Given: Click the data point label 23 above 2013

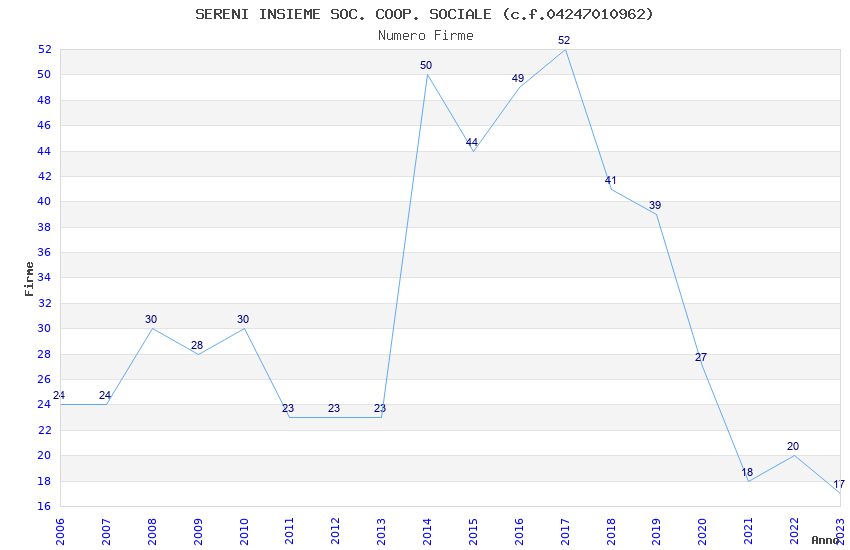Looking at the screenshot, I should [380, 408].
